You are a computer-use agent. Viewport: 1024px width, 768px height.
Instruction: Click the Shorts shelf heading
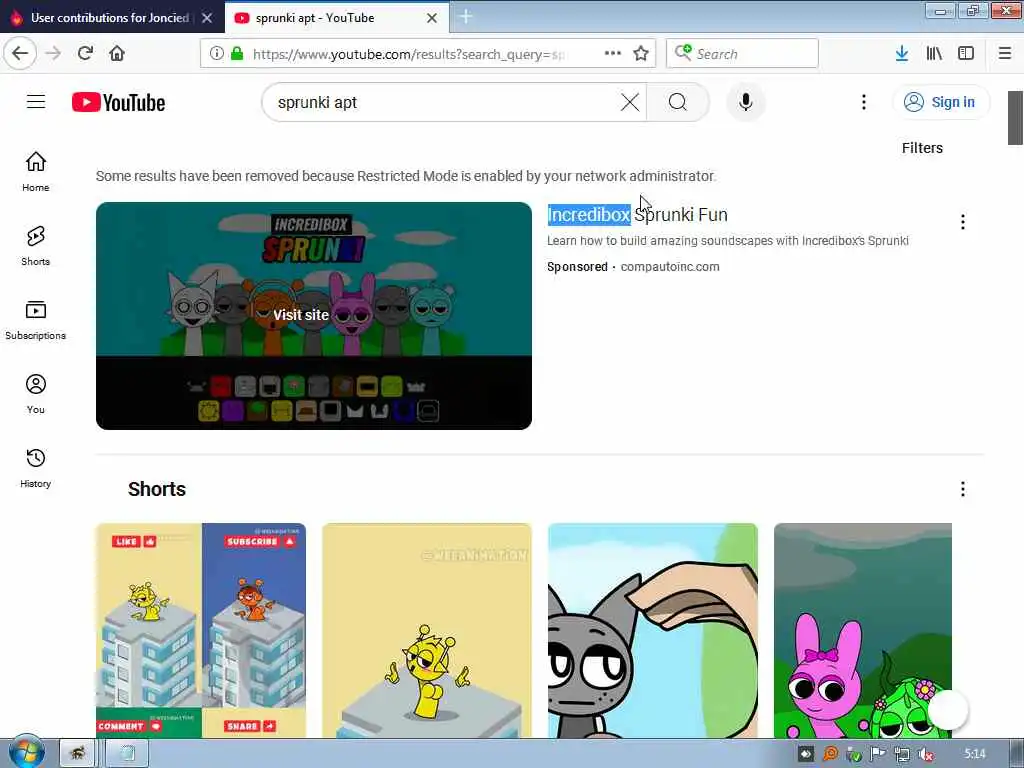click(x=157, y=489)
